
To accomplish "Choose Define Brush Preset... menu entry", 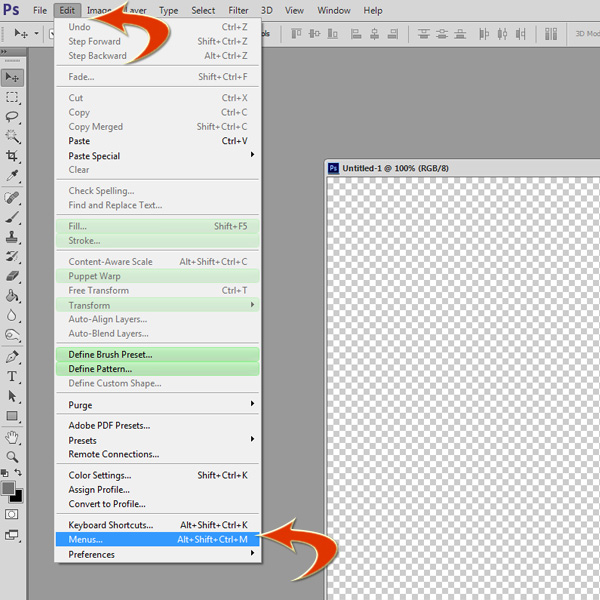I will 157,355.
